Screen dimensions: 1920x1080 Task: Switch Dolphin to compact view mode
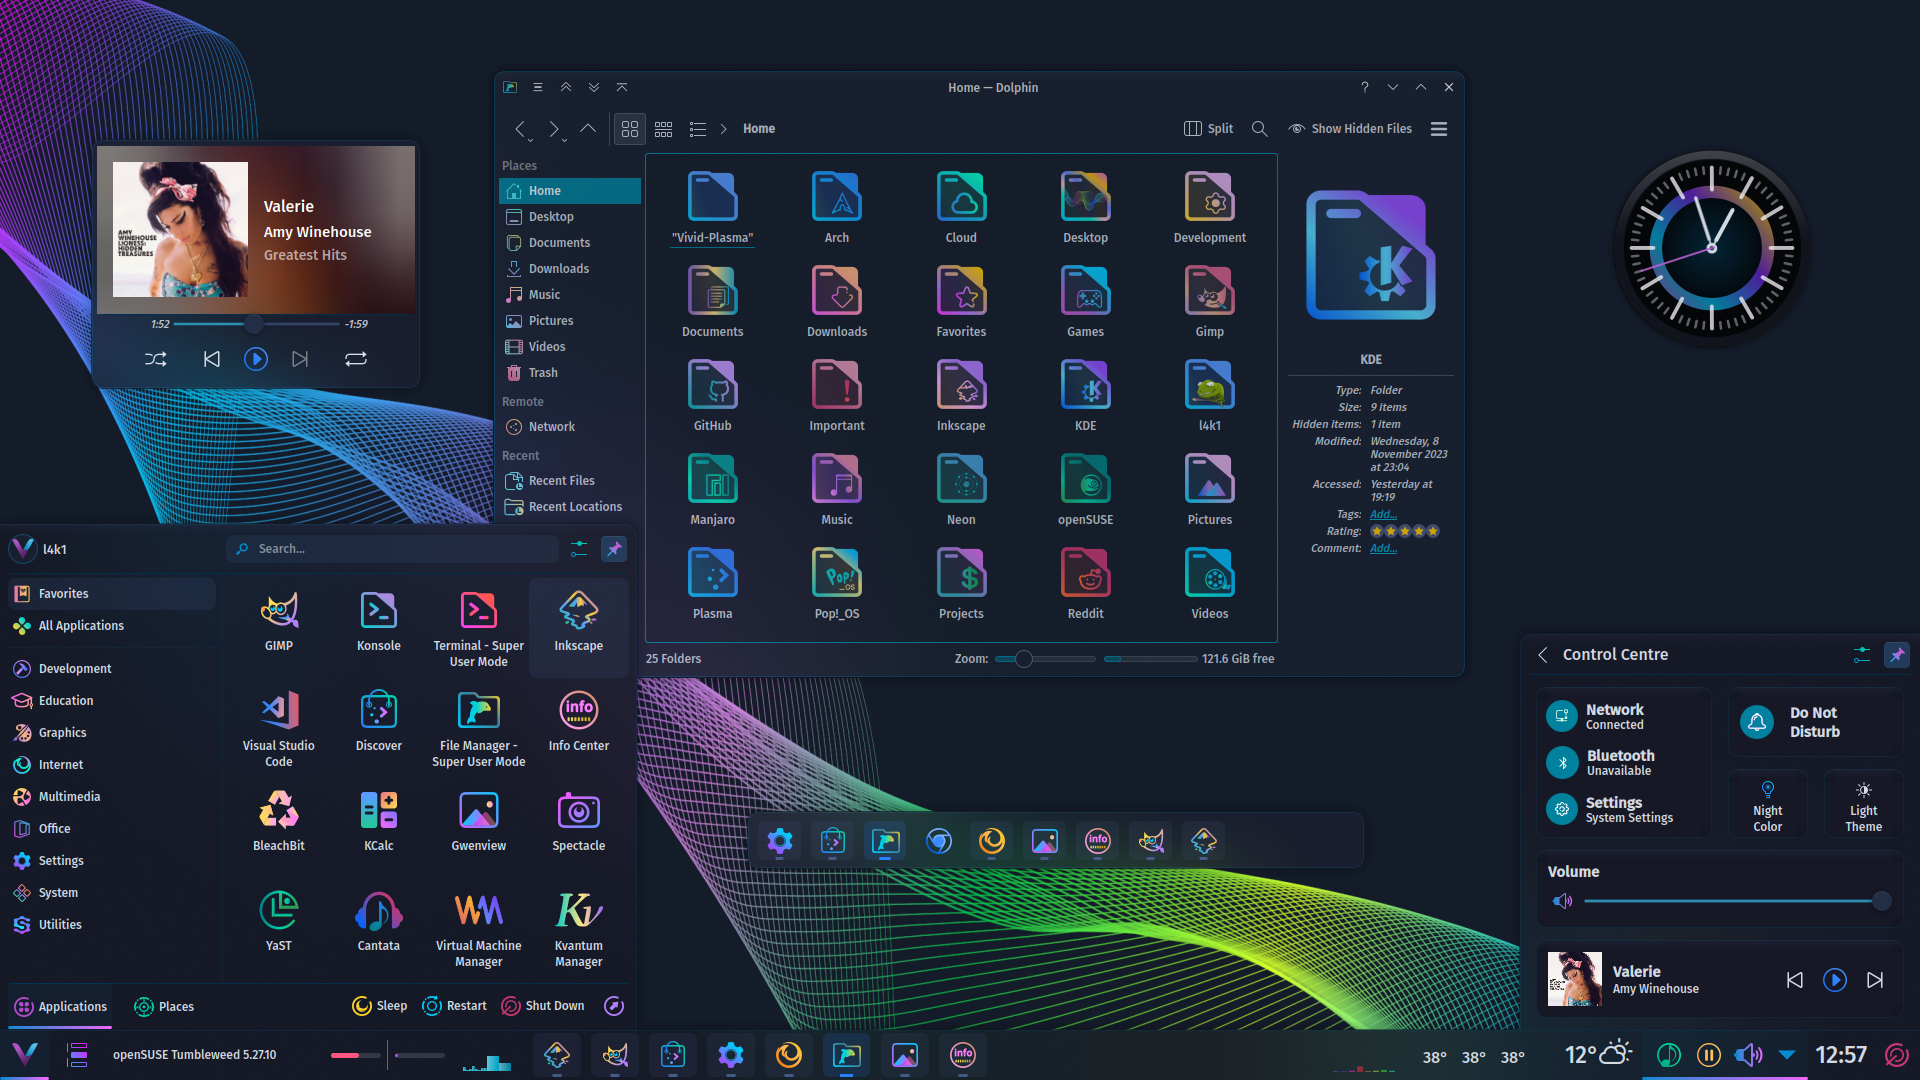[x=664, y=129]
